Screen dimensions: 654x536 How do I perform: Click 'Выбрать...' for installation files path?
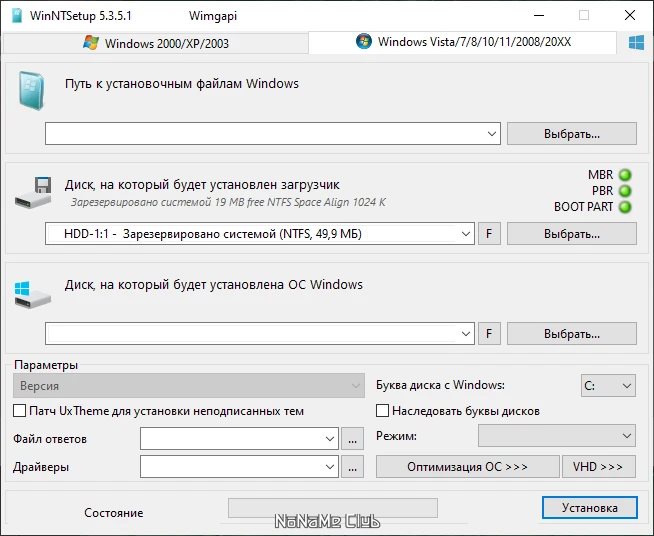tap(572, 134)
